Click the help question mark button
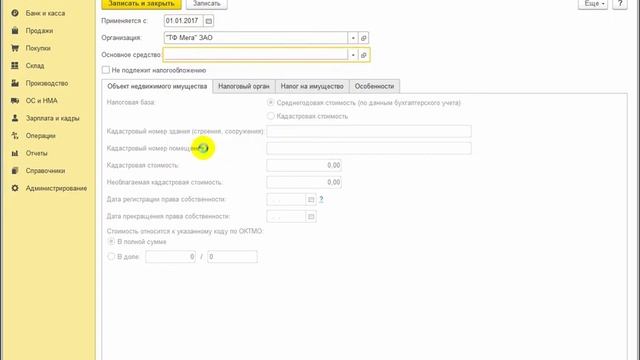The height and width of the screenshot is (360, 640). (x=620, y=4)
